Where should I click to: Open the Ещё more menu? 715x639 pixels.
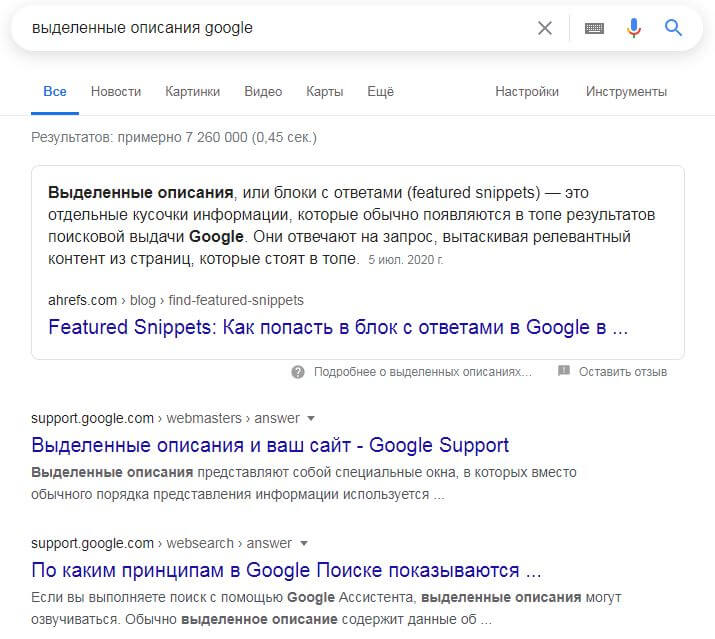coord(380,92)
